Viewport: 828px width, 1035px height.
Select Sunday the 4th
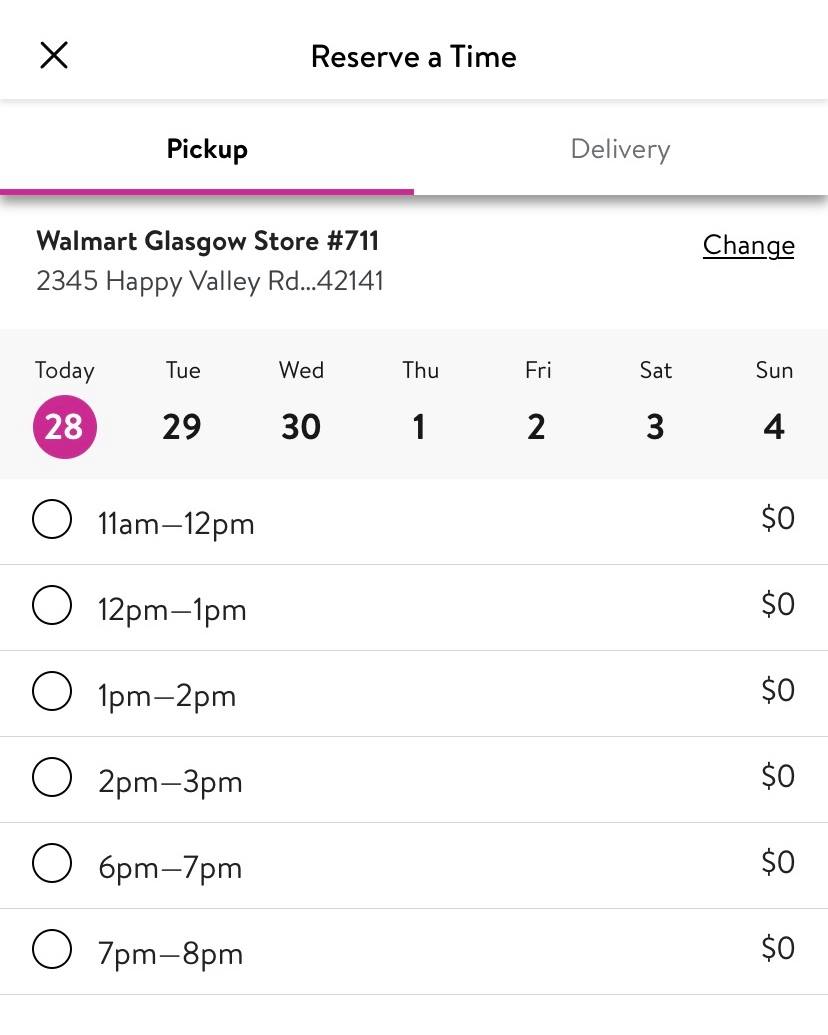pyautogui.click(x=774, y=427)
